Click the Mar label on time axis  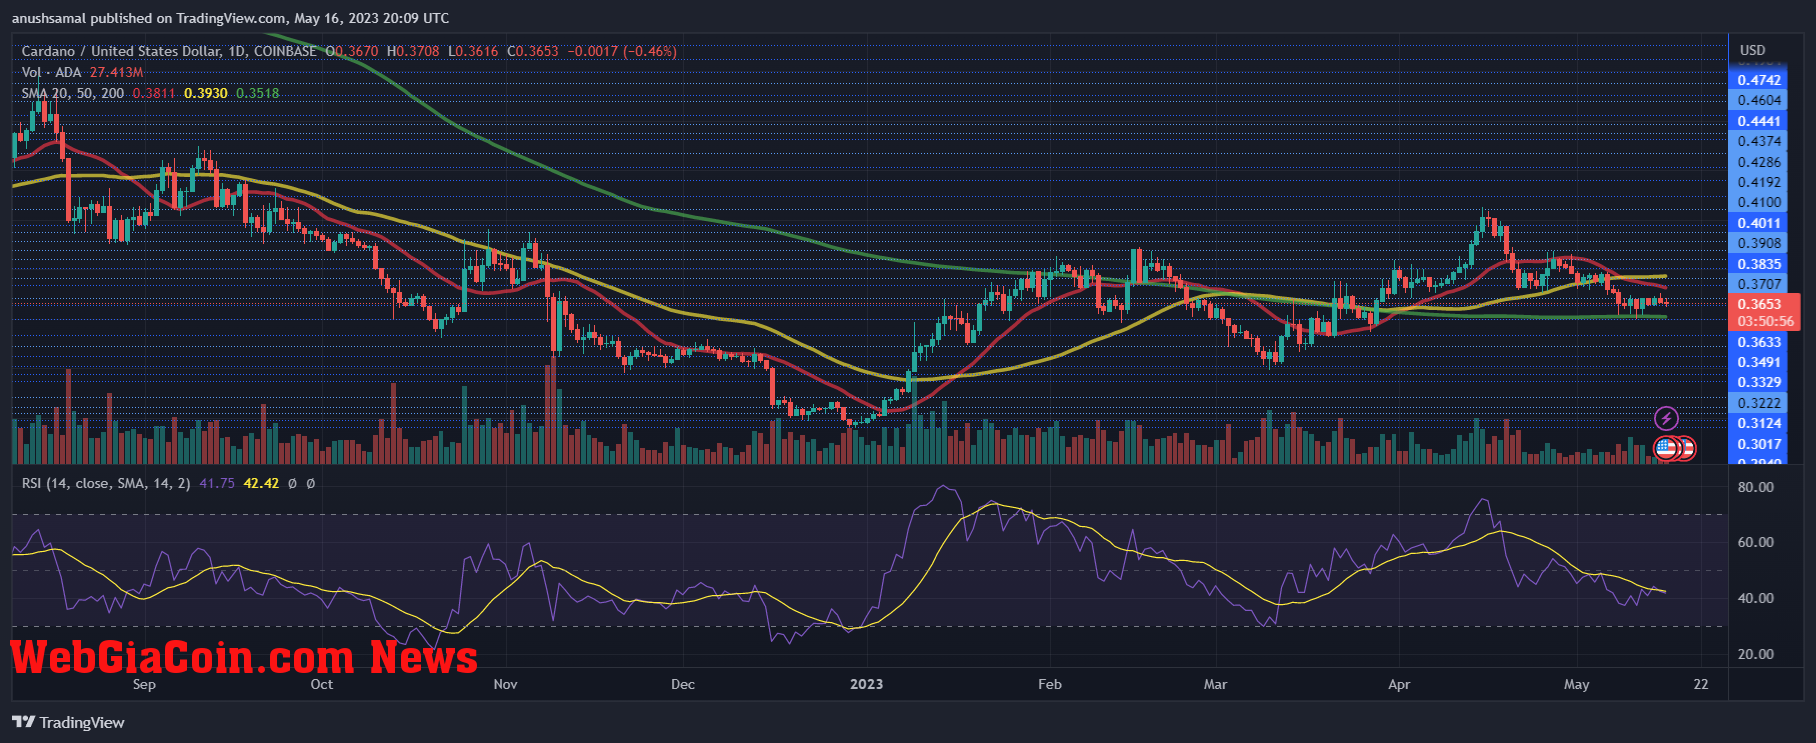(x=1215, y=684)
